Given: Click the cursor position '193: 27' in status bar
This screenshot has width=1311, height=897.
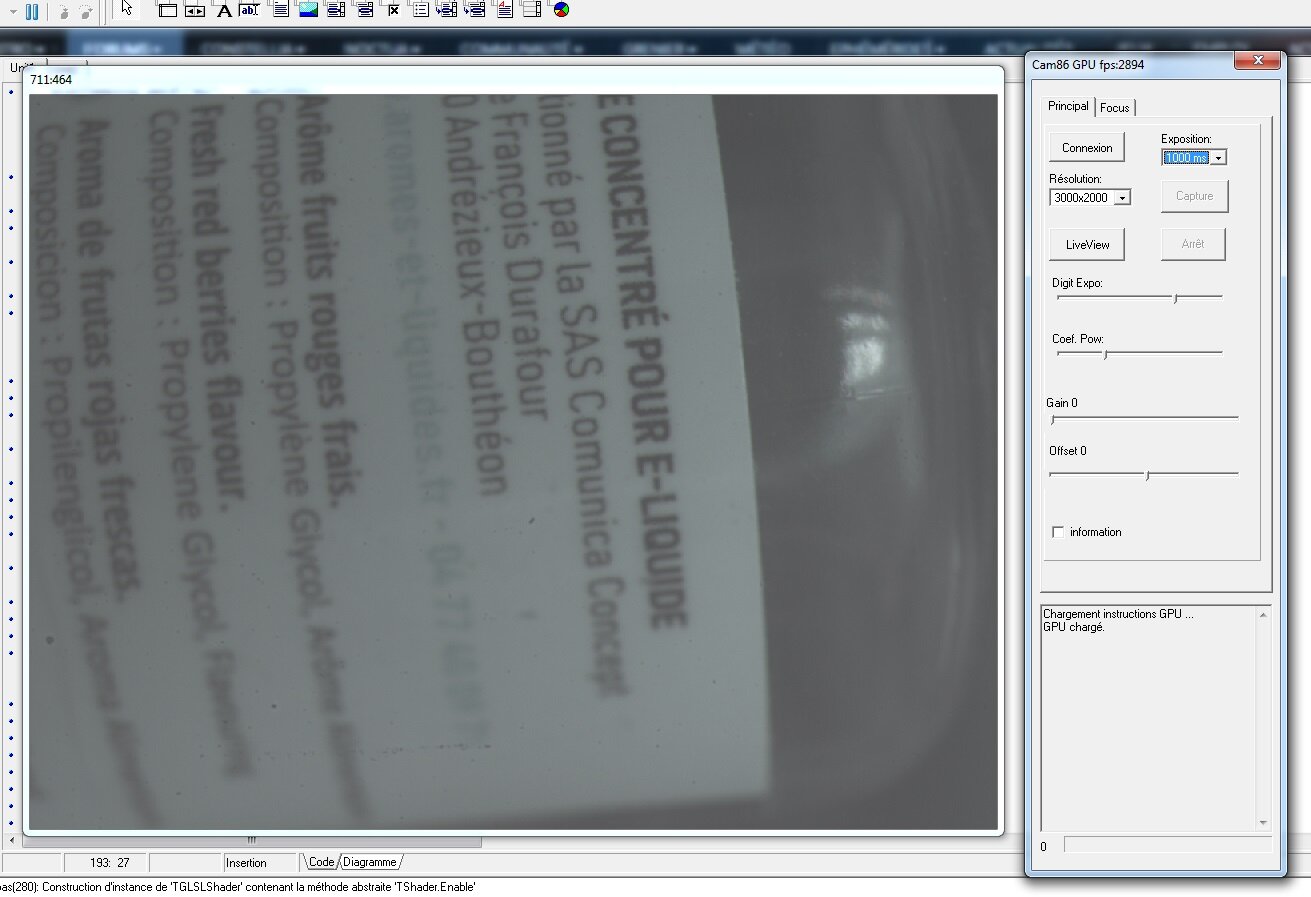Looking at the screenshot, I should pyautogui.click(x=110, y=862).
